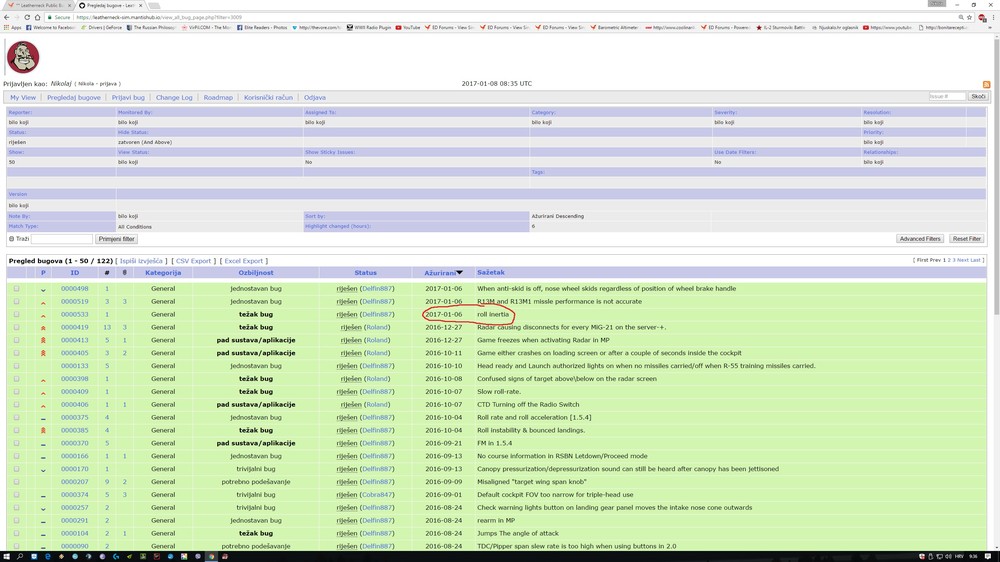
Task: Select the Traži toggle beside search field
Action: coord(11,239)
